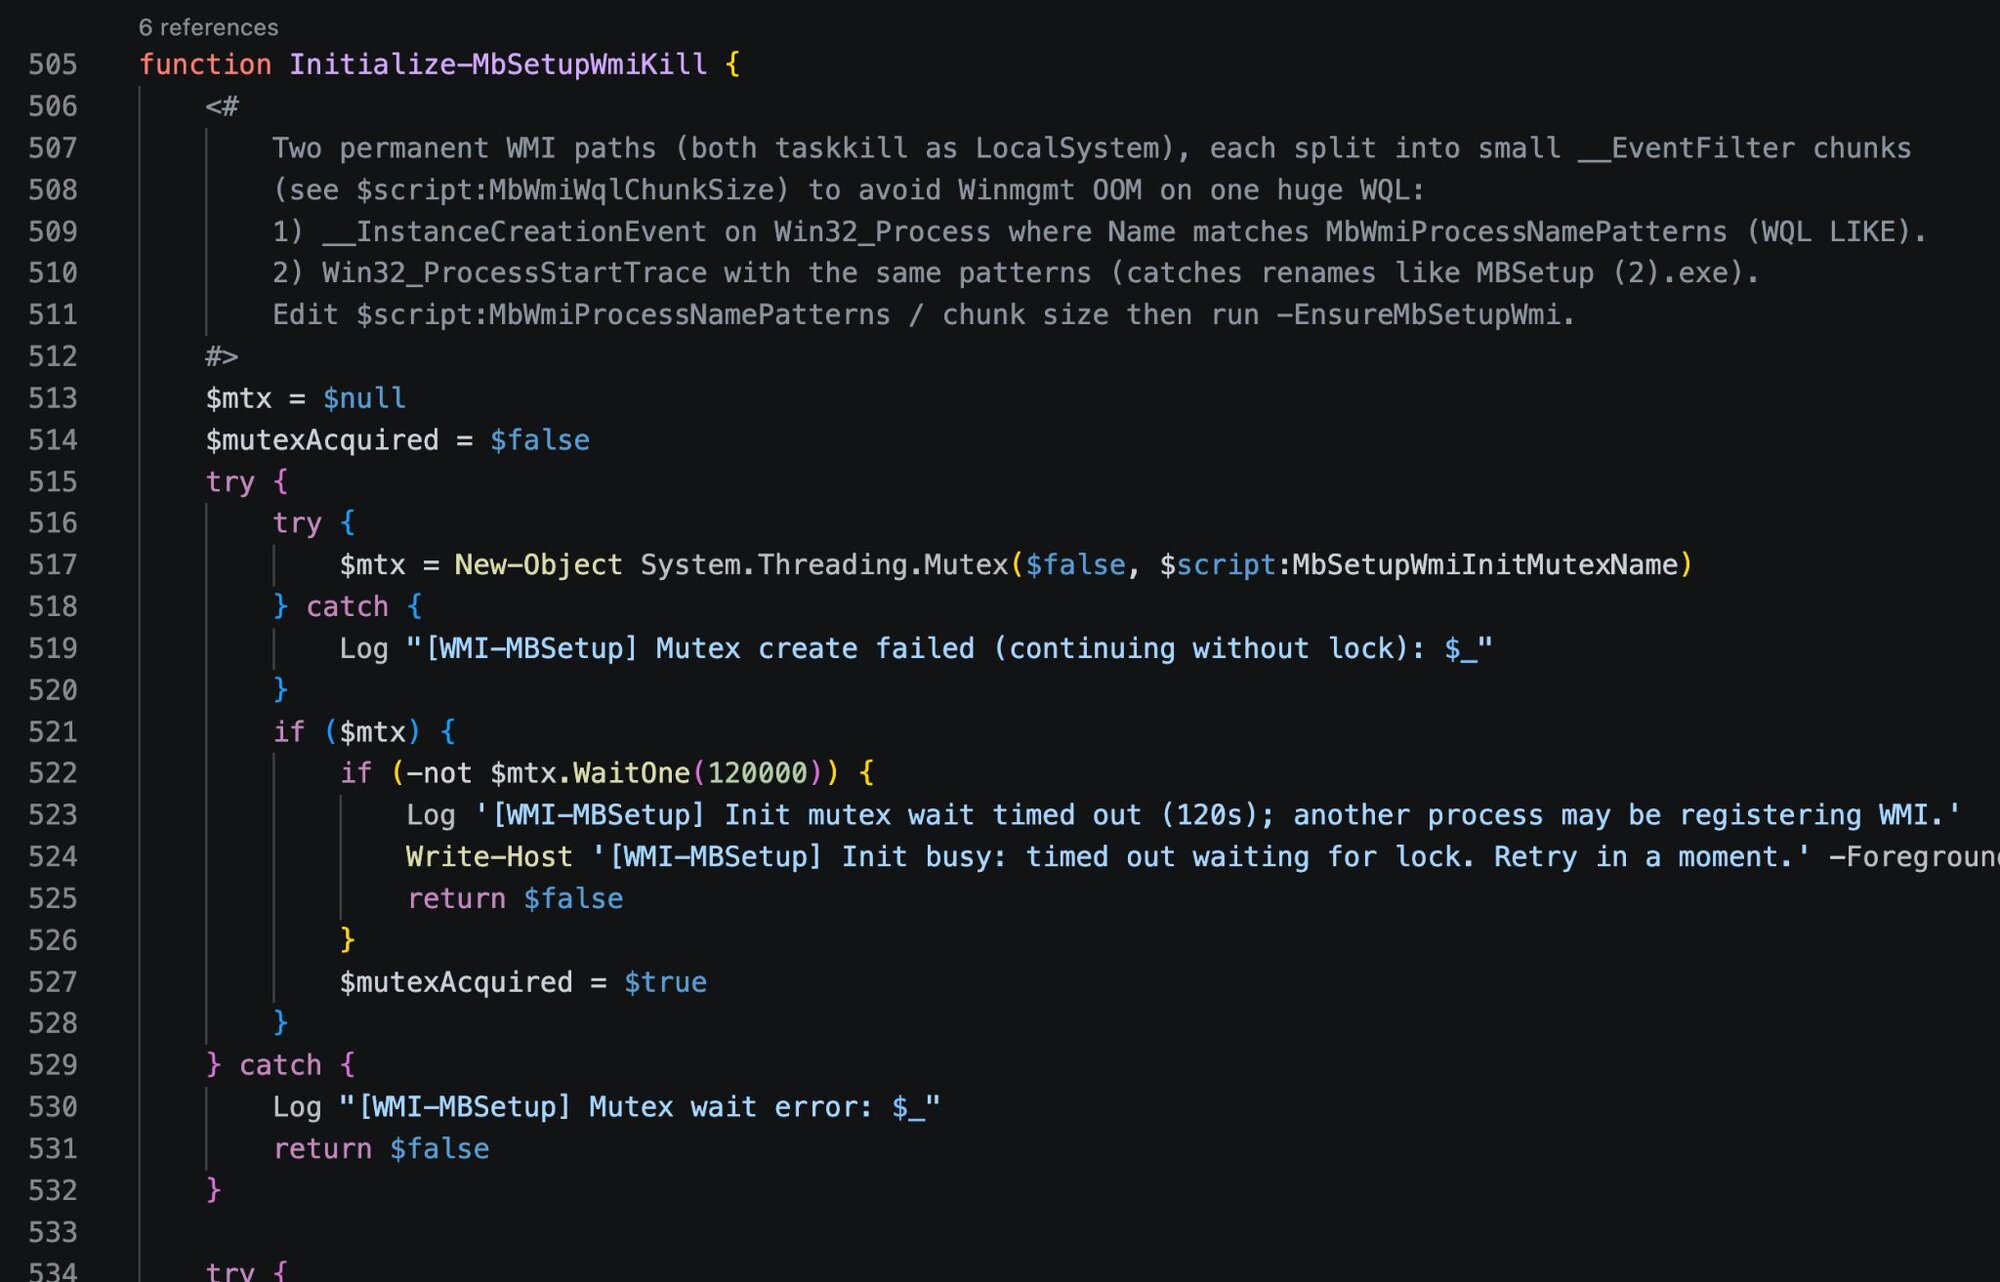The width and height of the screenshot is (2000, 1282).
Task: Click the comment opener <# on line 506
Action: [x=222, y=106]
